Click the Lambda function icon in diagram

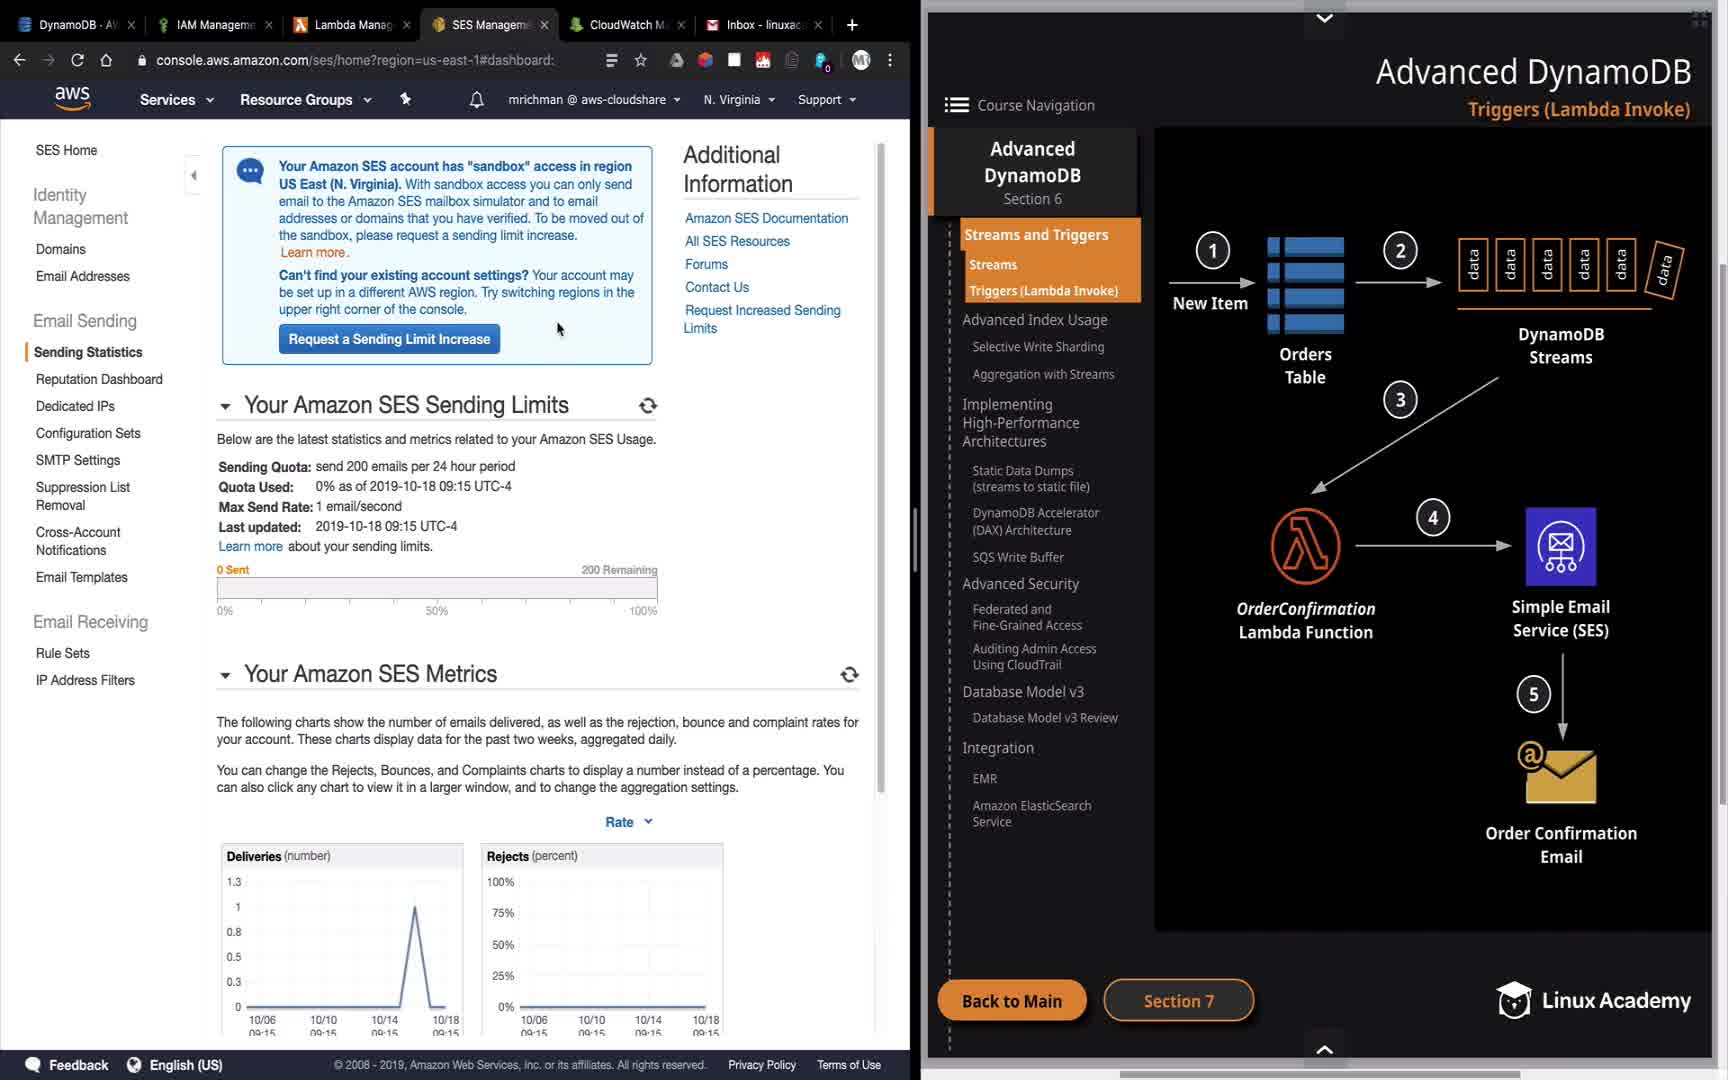pos(1305,546)
